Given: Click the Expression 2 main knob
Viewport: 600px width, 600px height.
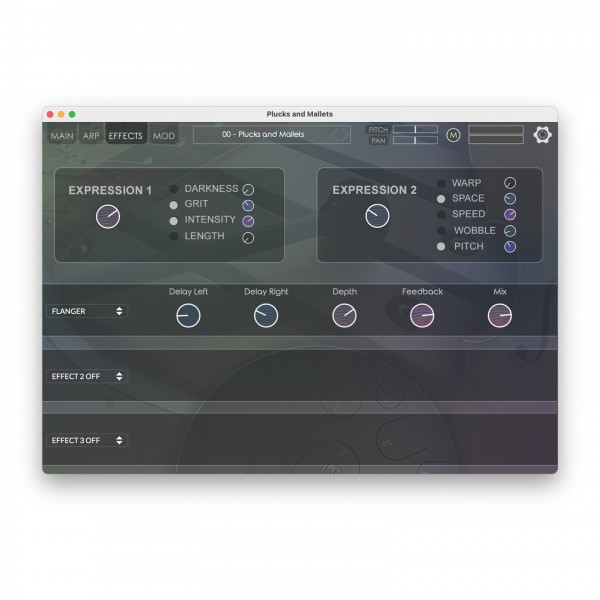Looking at the screenshot, I should 377,216.
